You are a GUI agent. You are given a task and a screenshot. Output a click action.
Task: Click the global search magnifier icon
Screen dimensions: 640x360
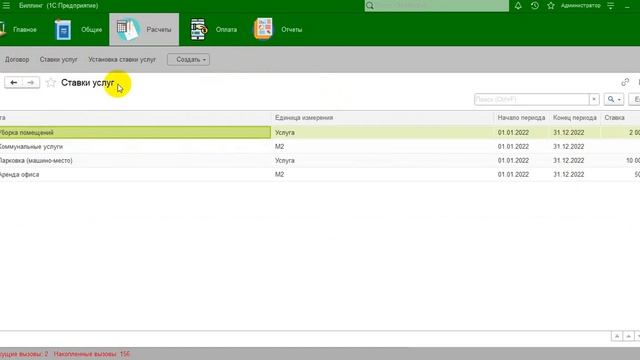[370, 6]
